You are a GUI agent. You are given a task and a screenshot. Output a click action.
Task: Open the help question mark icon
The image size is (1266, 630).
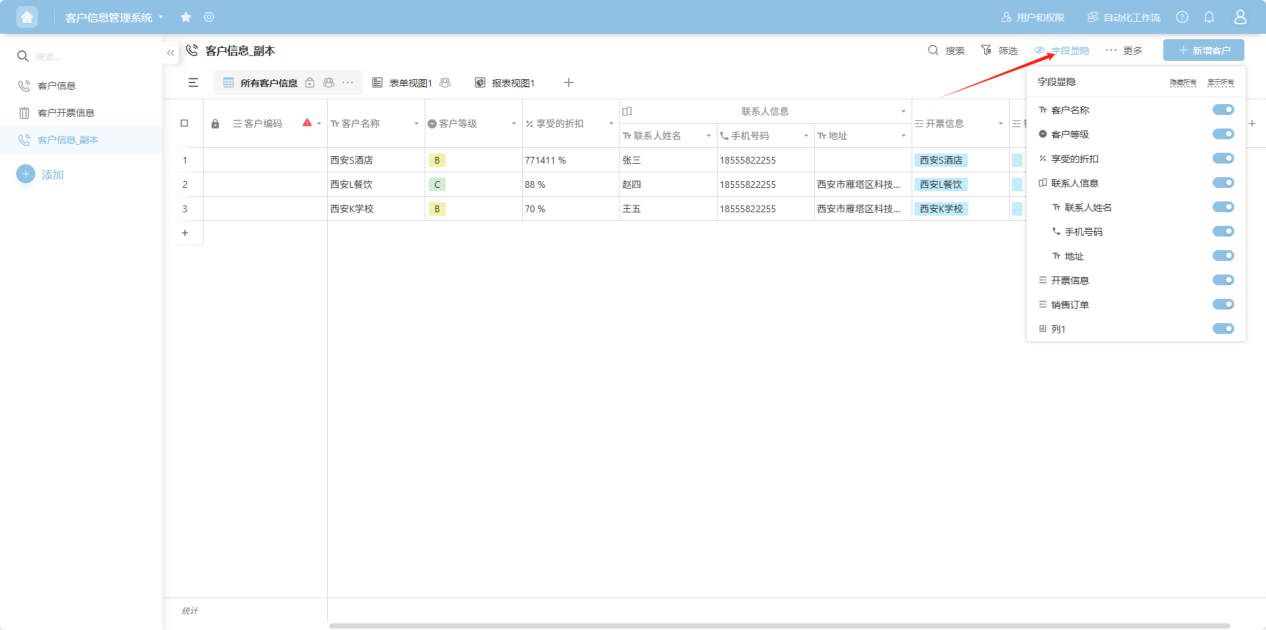[1182, 17]
